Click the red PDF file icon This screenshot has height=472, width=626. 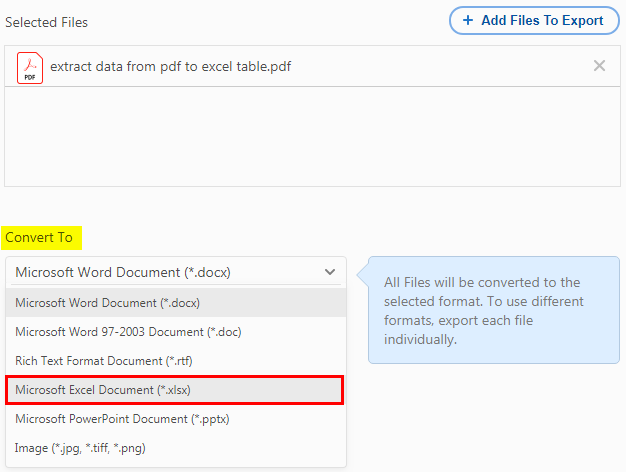pos(30,67)
